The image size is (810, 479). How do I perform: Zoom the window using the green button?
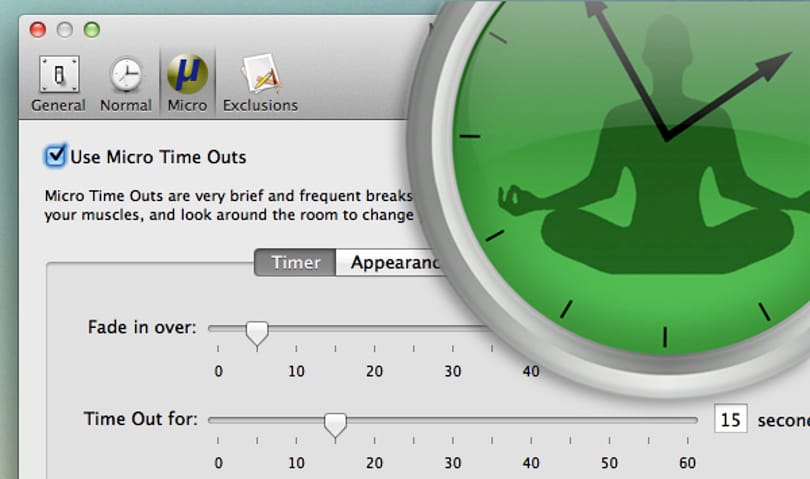92,29
